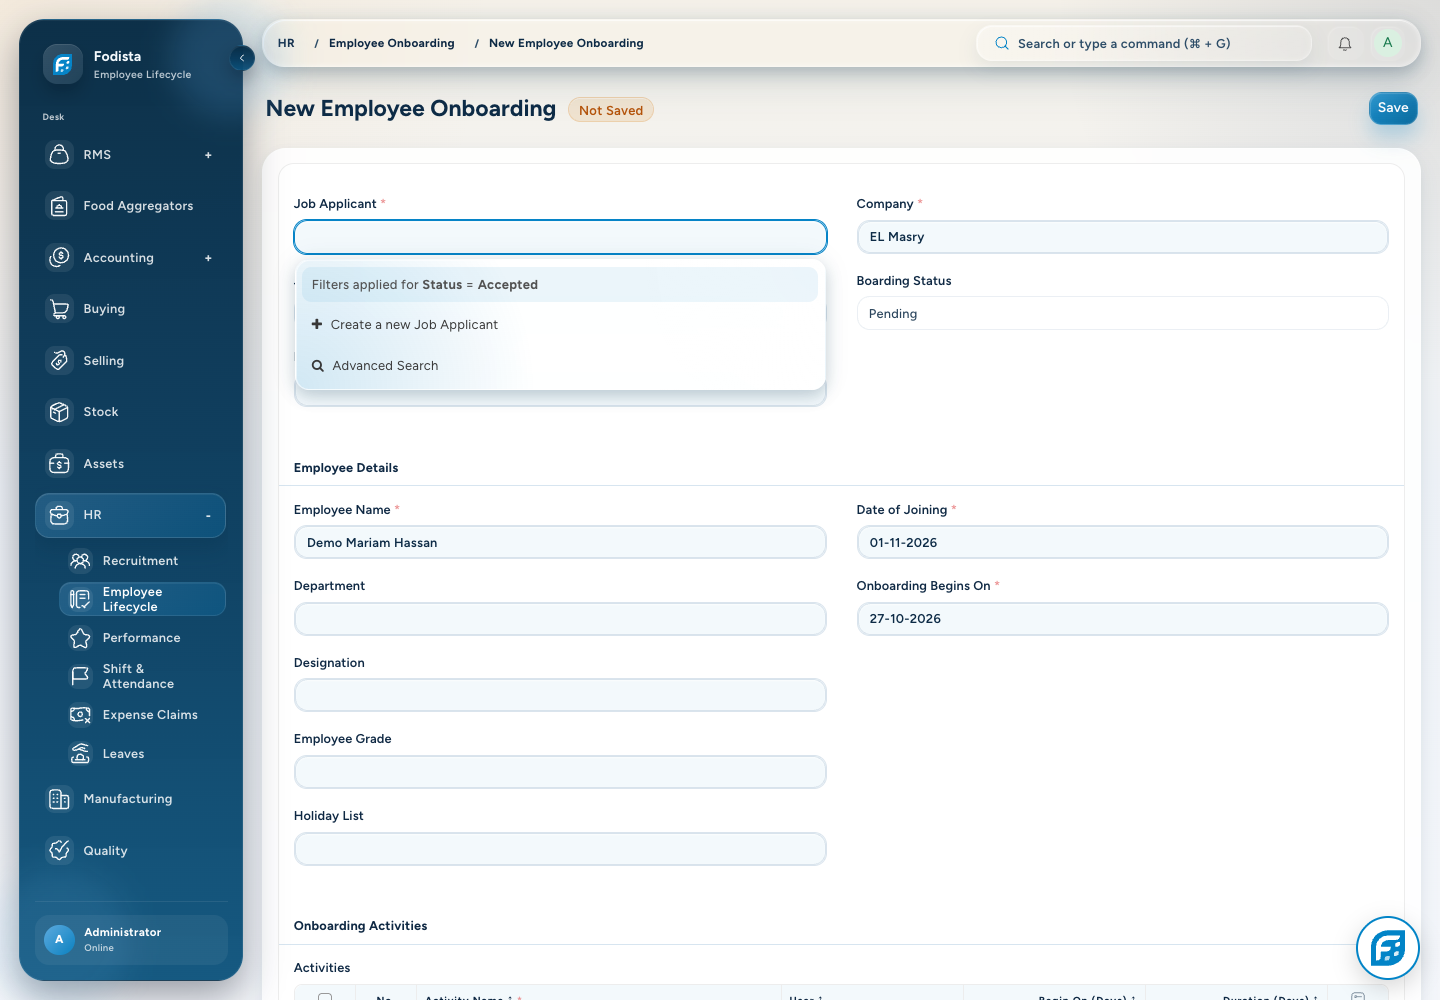Open the Fodista chat bubble icon
1440x1000 pixels.
[1388, 948]
